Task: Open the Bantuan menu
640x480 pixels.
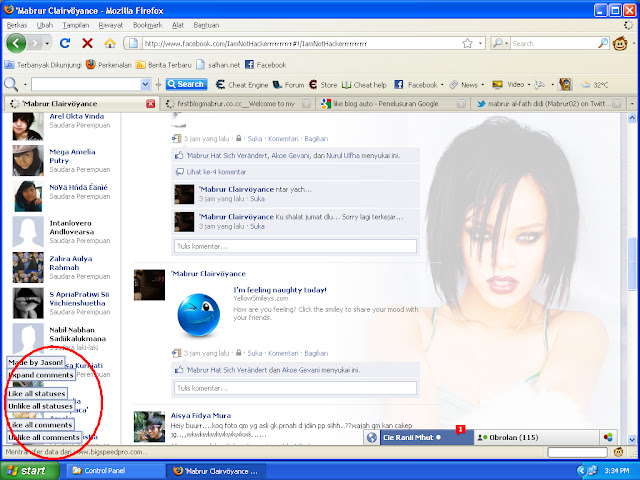Action: [x=206, y=25]
